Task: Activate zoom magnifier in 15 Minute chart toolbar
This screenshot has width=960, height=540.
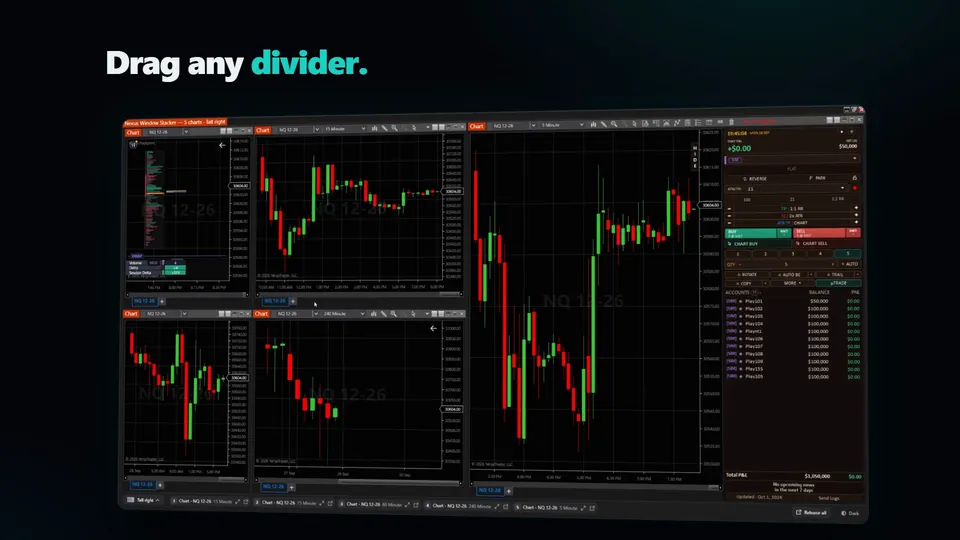Action: click(394, 129)
